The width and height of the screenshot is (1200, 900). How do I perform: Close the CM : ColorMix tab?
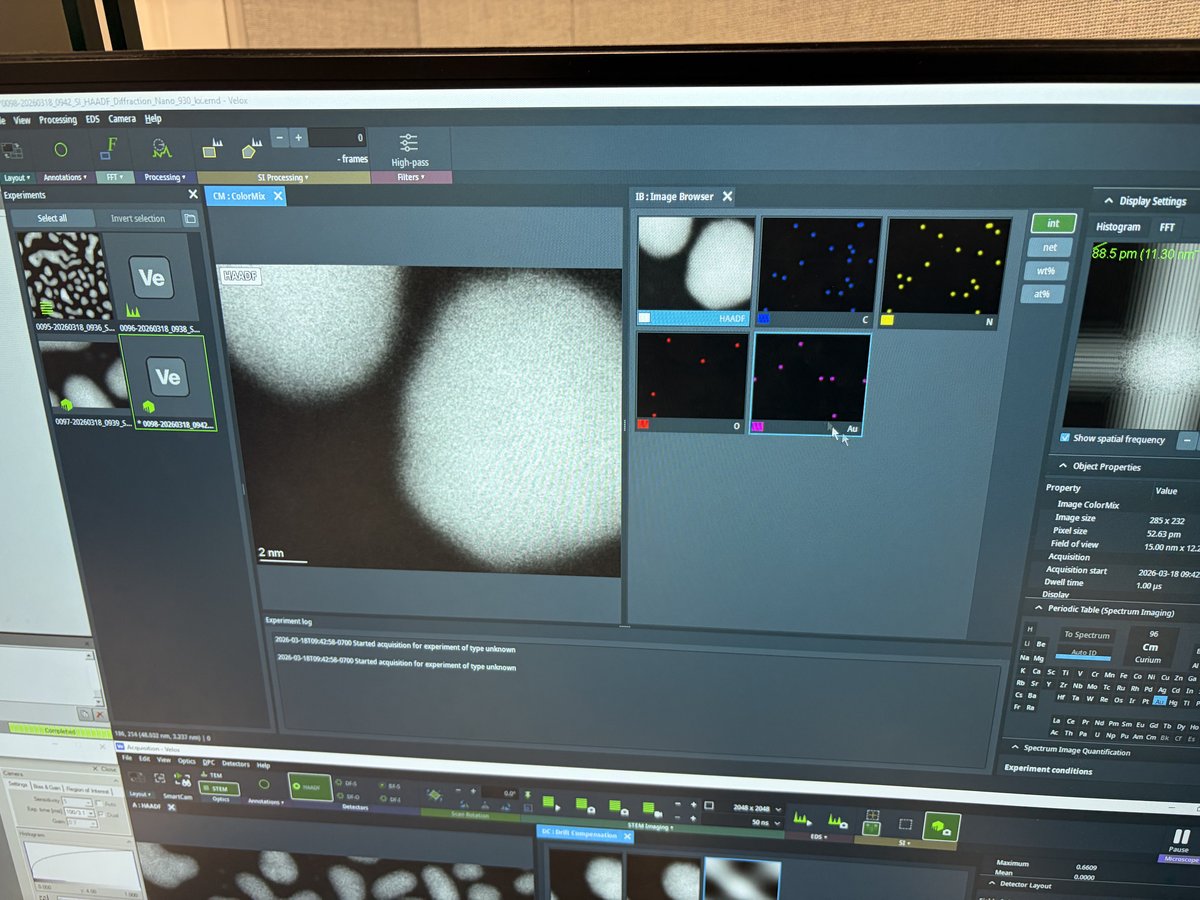click(278, 197)
